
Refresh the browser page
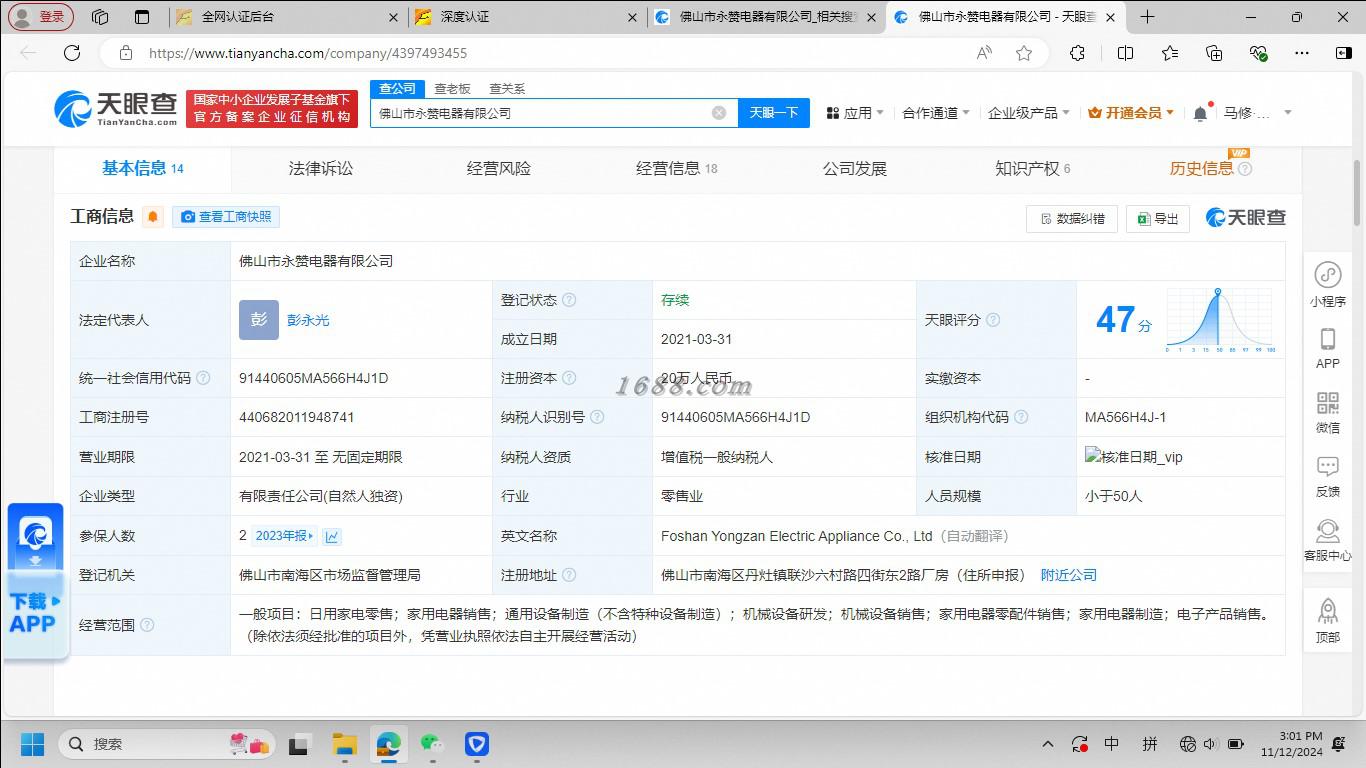tap(72, 53)
